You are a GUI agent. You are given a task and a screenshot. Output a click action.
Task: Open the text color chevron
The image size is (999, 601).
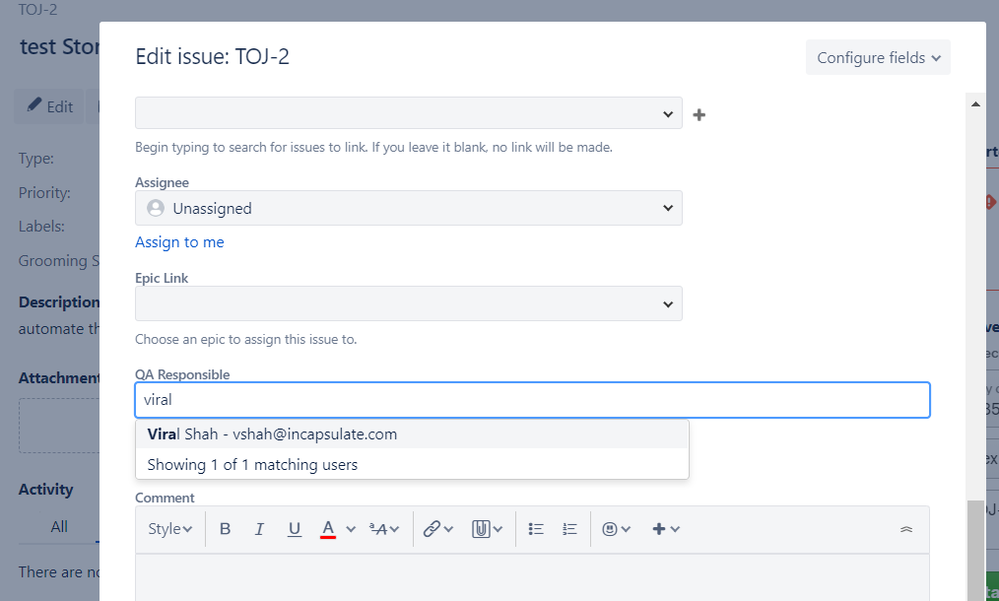pyautogui.click(x=350, y=529)
